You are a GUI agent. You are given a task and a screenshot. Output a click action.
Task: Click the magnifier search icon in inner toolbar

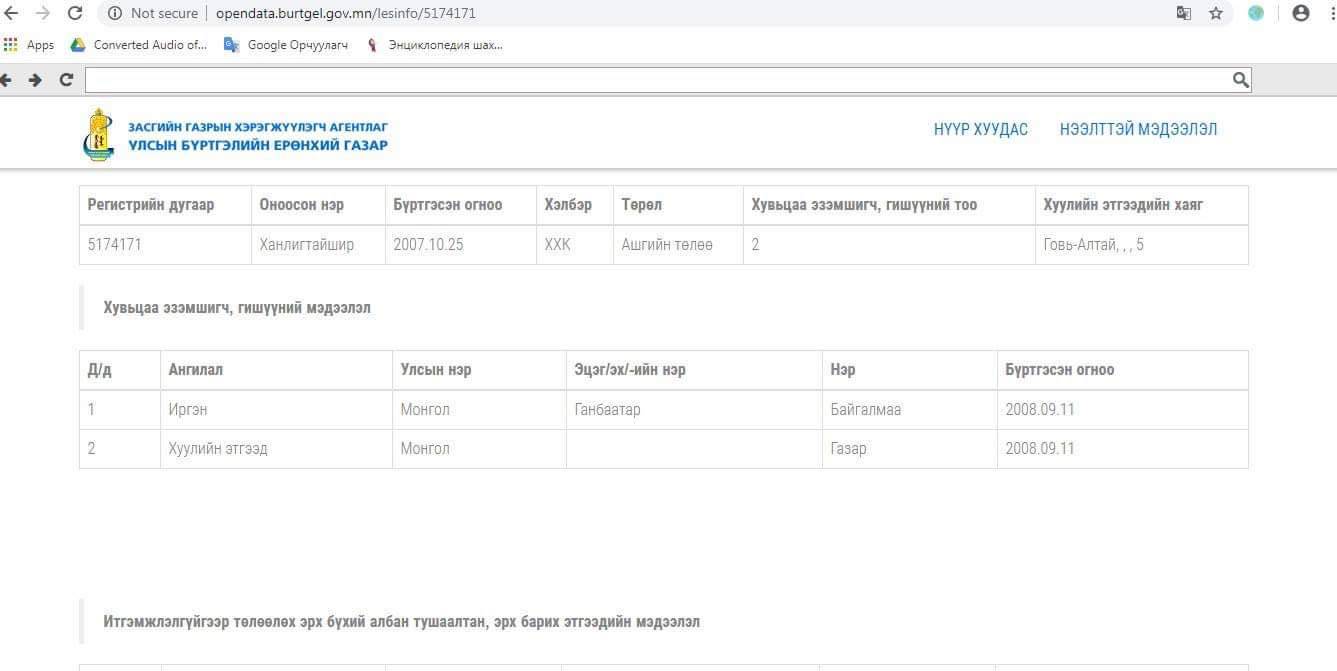[1240, 80]
